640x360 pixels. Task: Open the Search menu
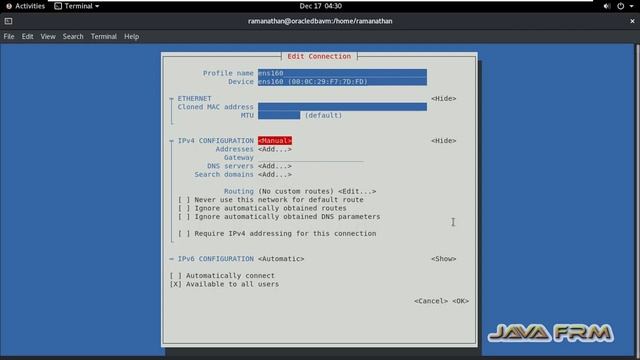click(x=73, y=36)
